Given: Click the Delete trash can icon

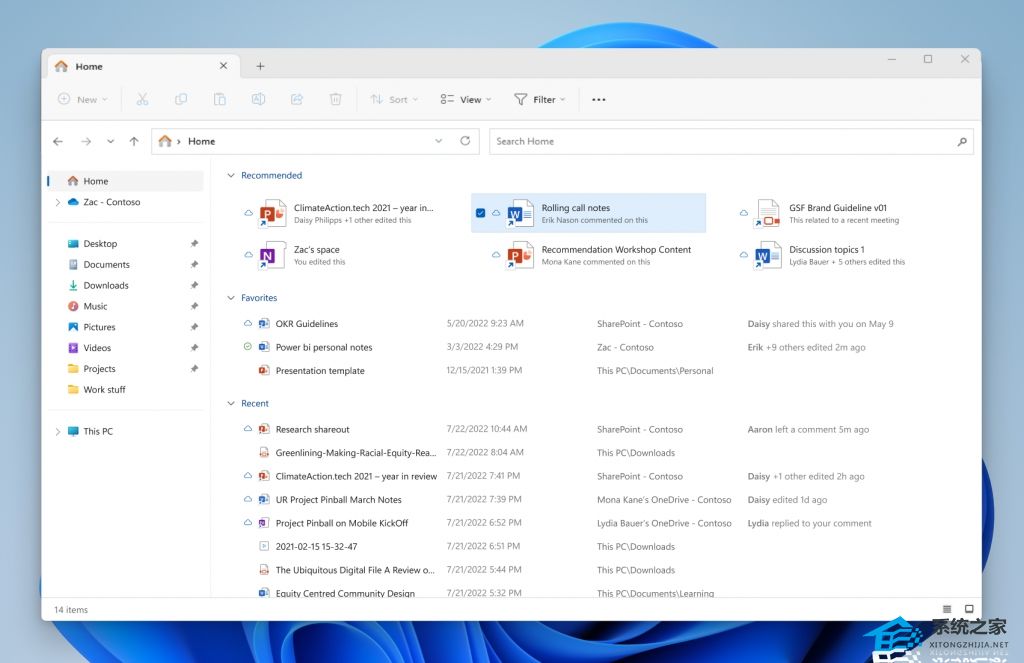Looking at the screenshot, I should 336,99.
